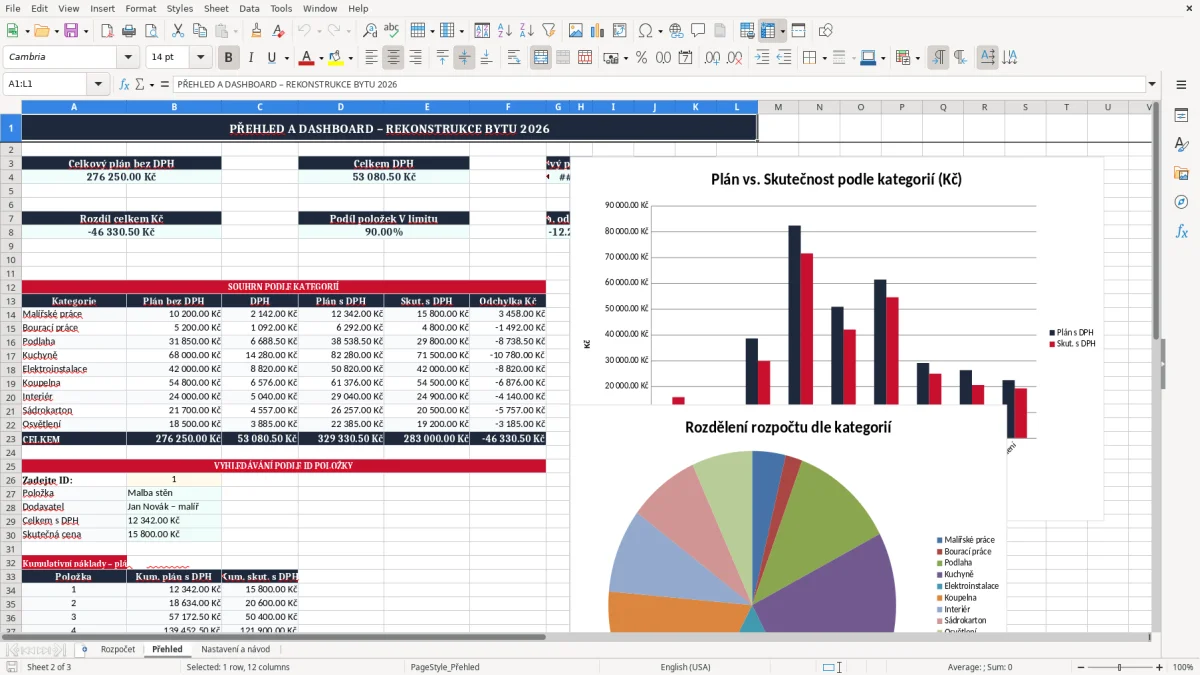
Task: Open font color dropdown arrow
Action: coord(320,58)
